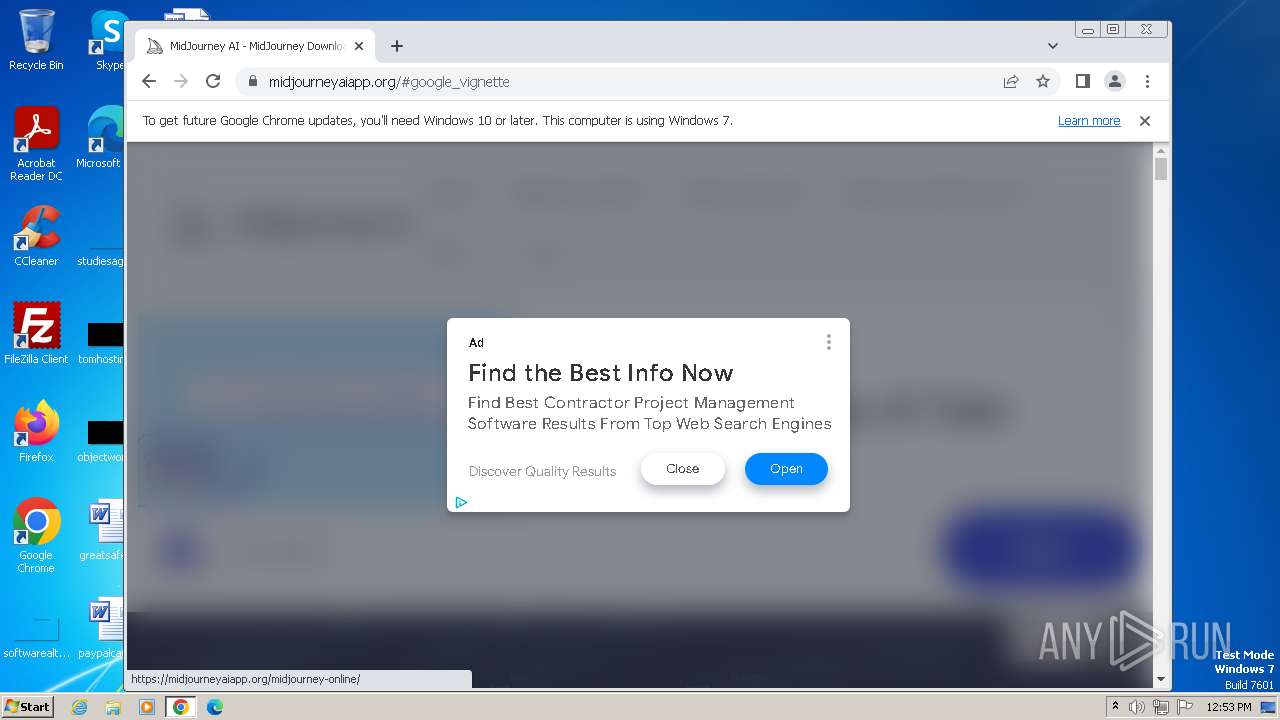Share this page using the share icon
The width and height of the screenshot is (1280, 720).
click(1011, 81)
